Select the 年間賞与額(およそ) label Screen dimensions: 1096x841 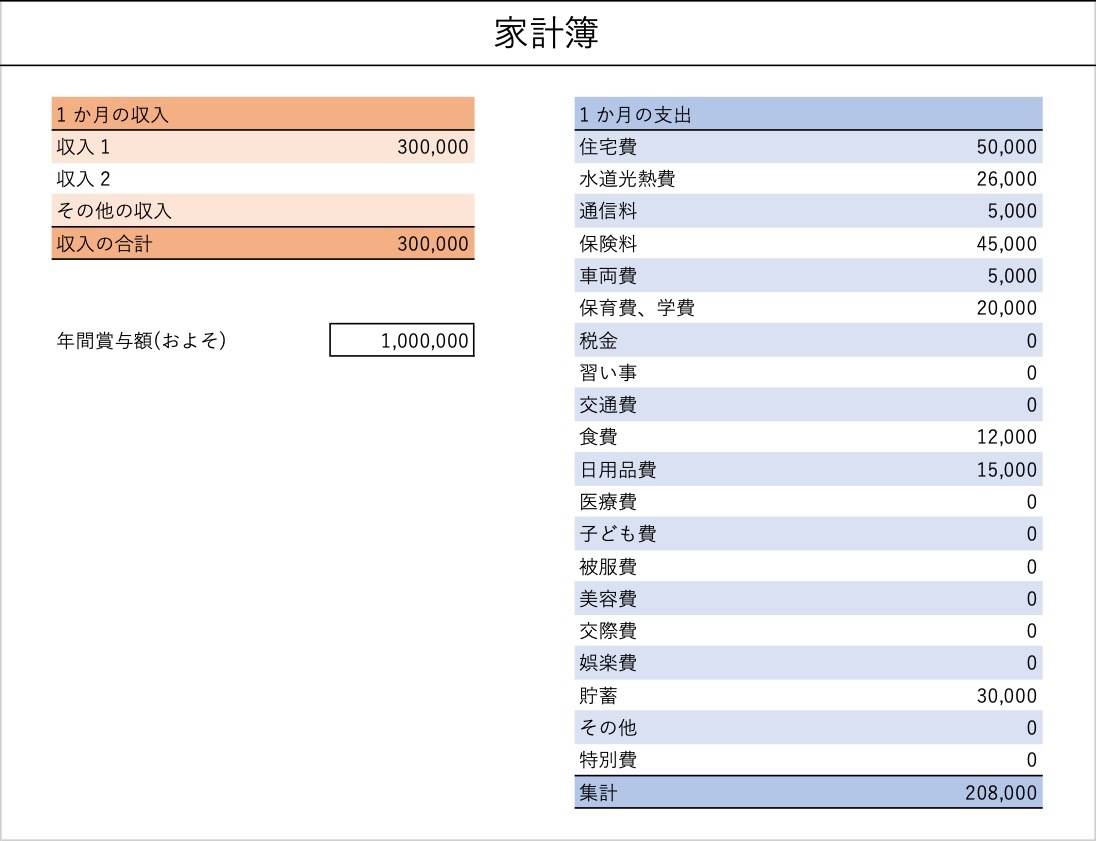[x=142, y=340]
